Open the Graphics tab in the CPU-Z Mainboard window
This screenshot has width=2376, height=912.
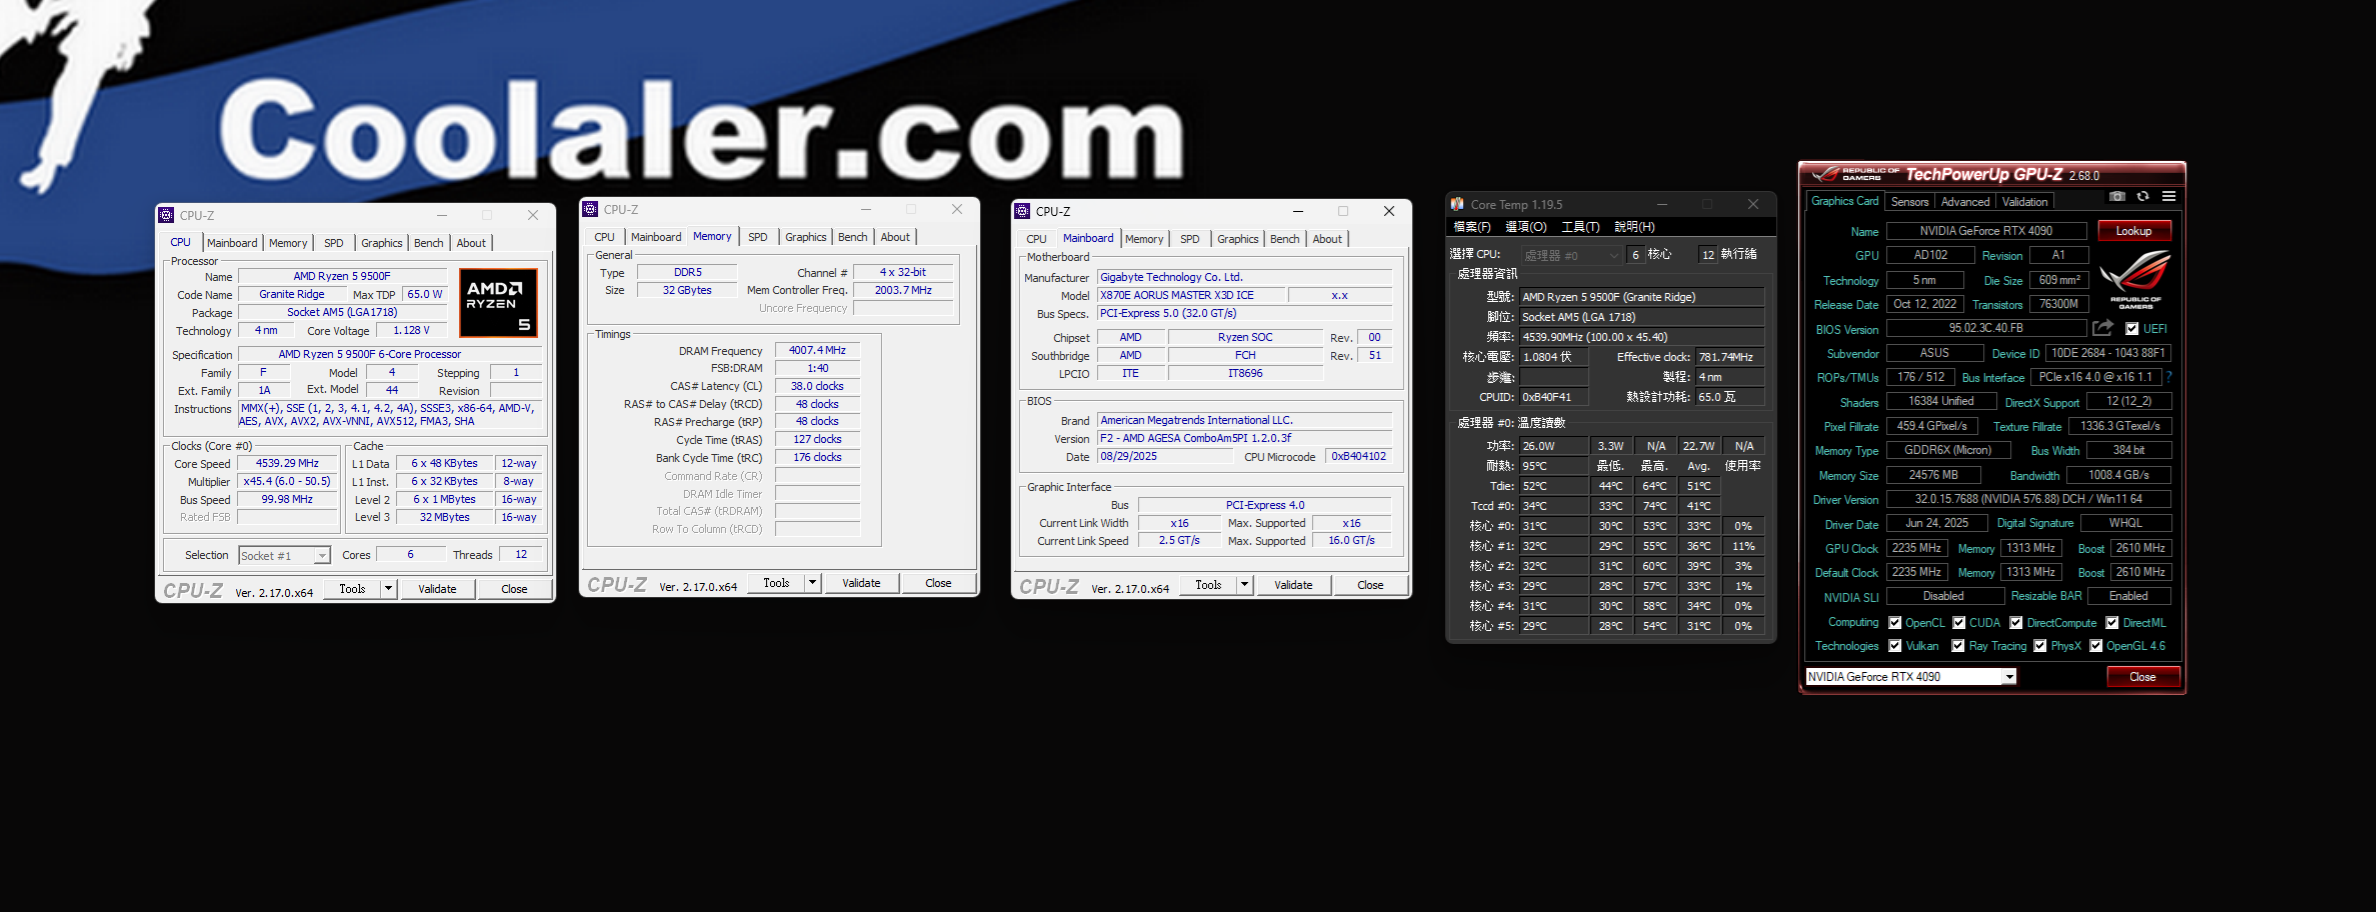1238,239
